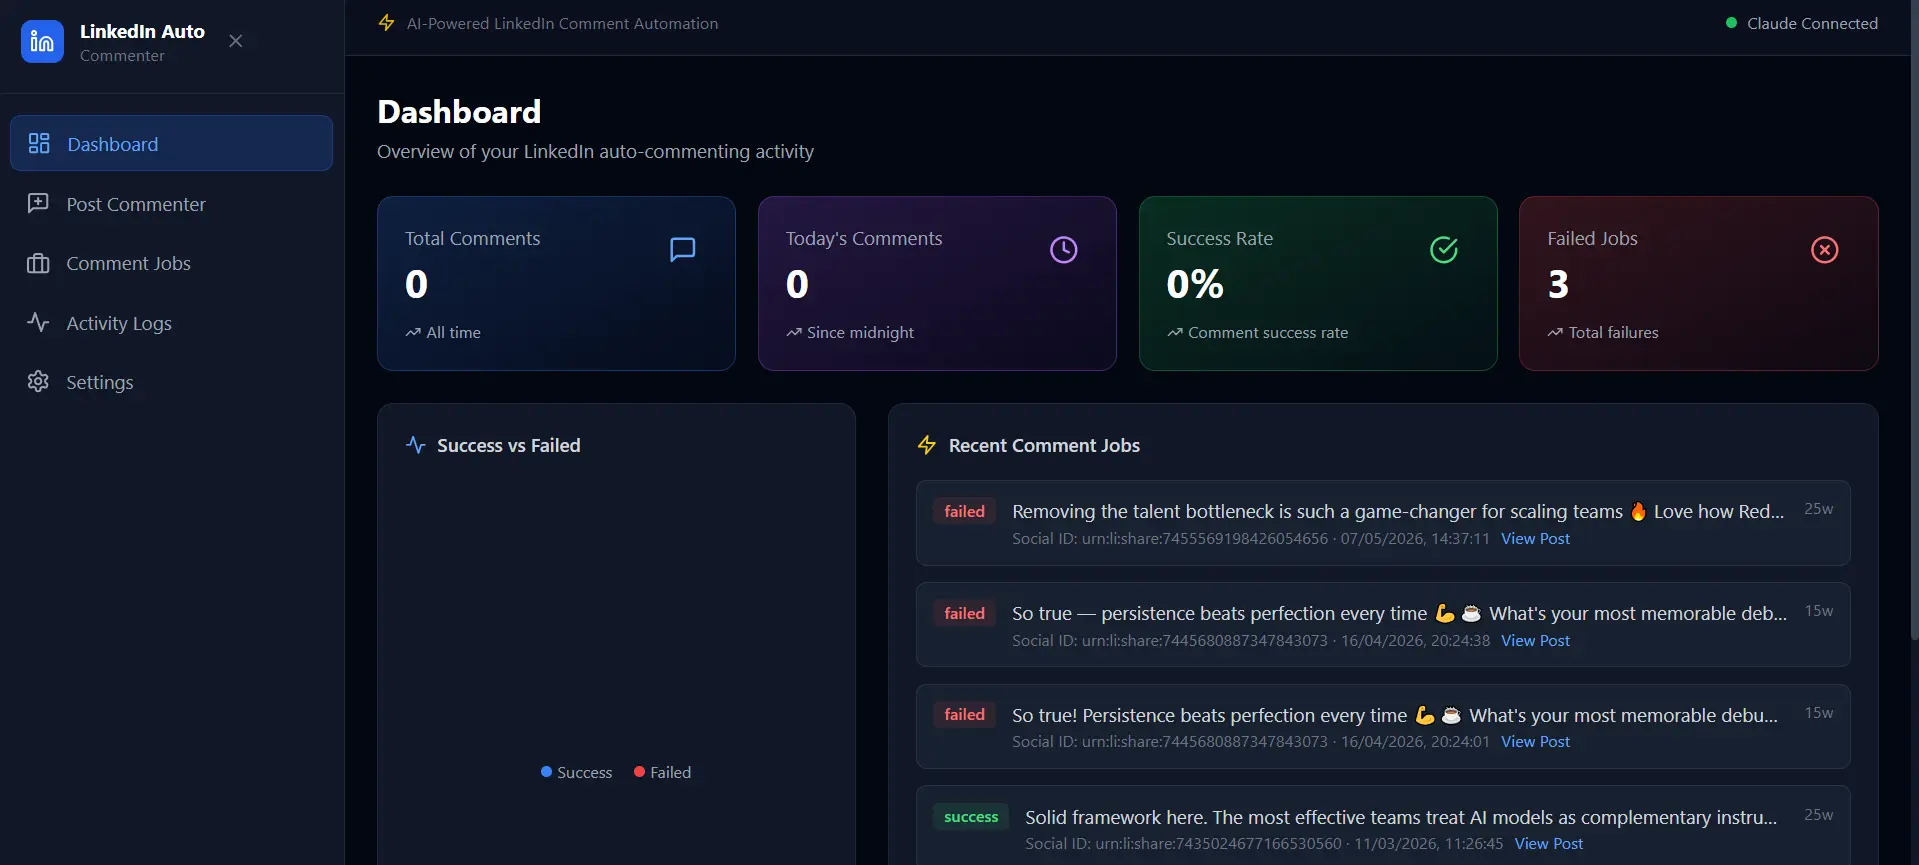
Task: Click the LinkedIn Auto Commenter logo icon
Action: point(42,42)
